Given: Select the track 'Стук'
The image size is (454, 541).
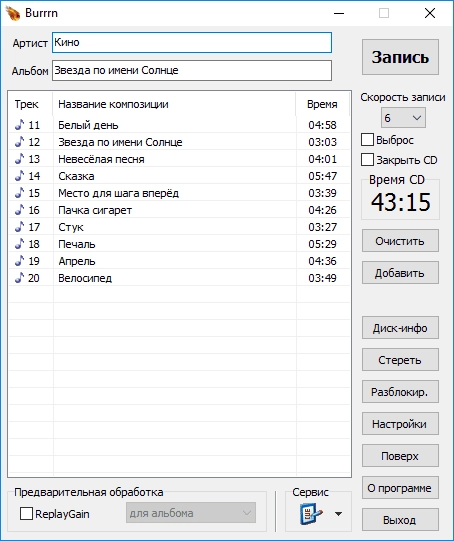Looking at the screenshot, I should click(71, 227).
